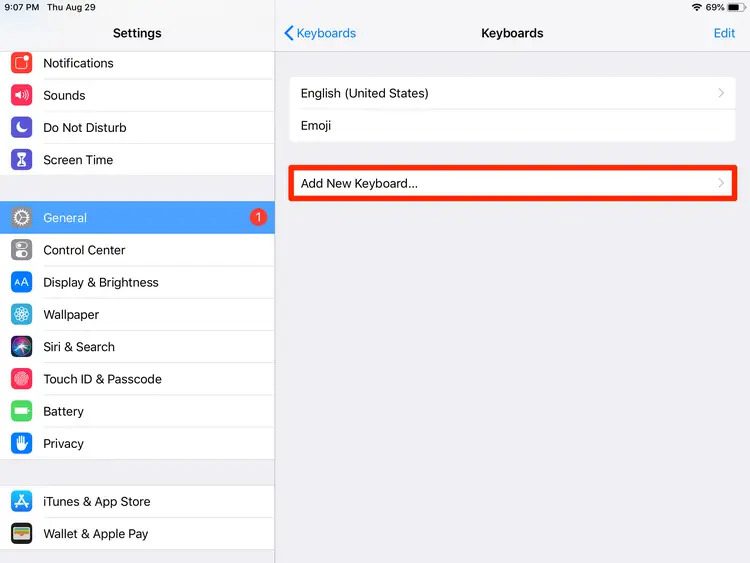The width and height of the screenshot is (750, 563).
Task: Open Wallet & Apple Pay settings
Action: [96, 534]
